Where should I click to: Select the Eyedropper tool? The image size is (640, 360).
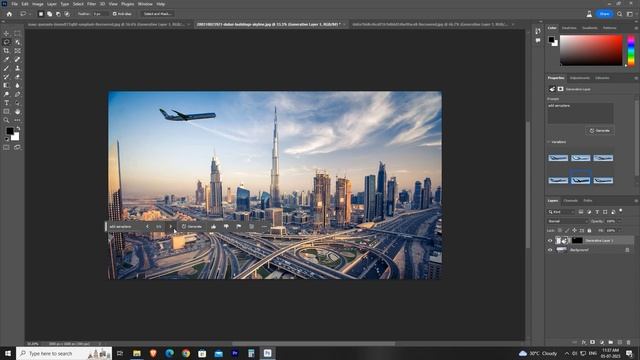[6, 60]
